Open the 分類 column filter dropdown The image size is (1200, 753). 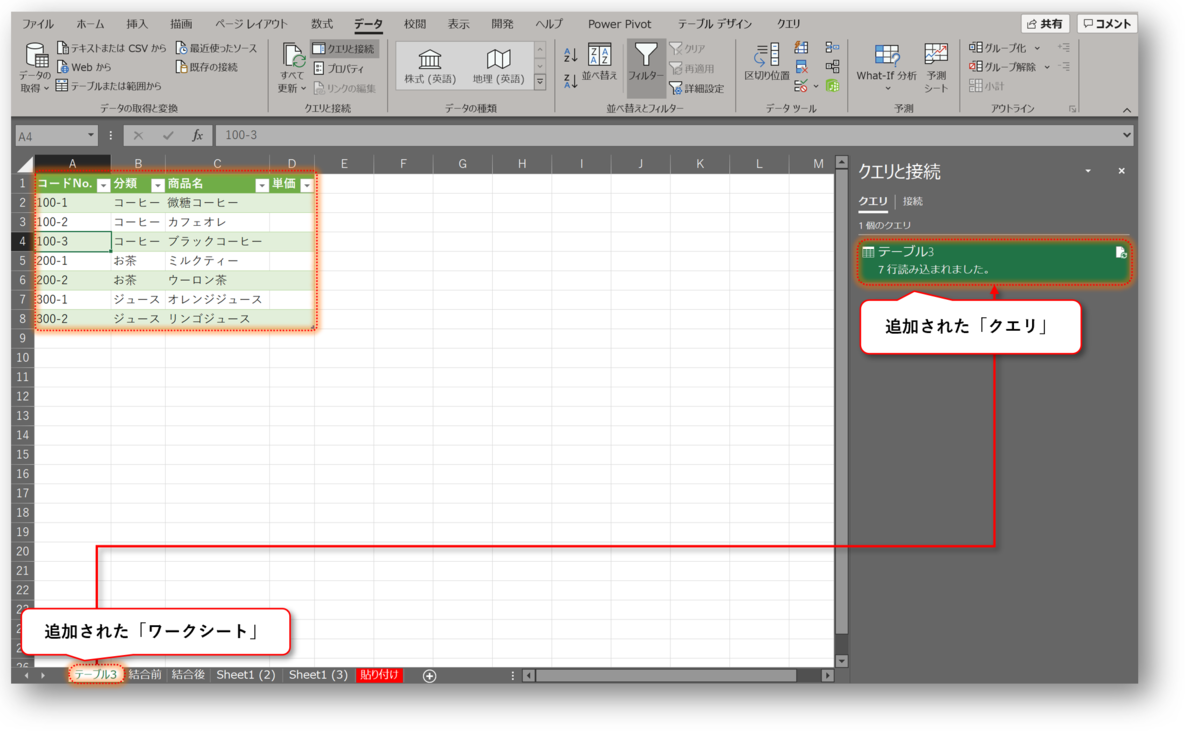coord(158,183)
